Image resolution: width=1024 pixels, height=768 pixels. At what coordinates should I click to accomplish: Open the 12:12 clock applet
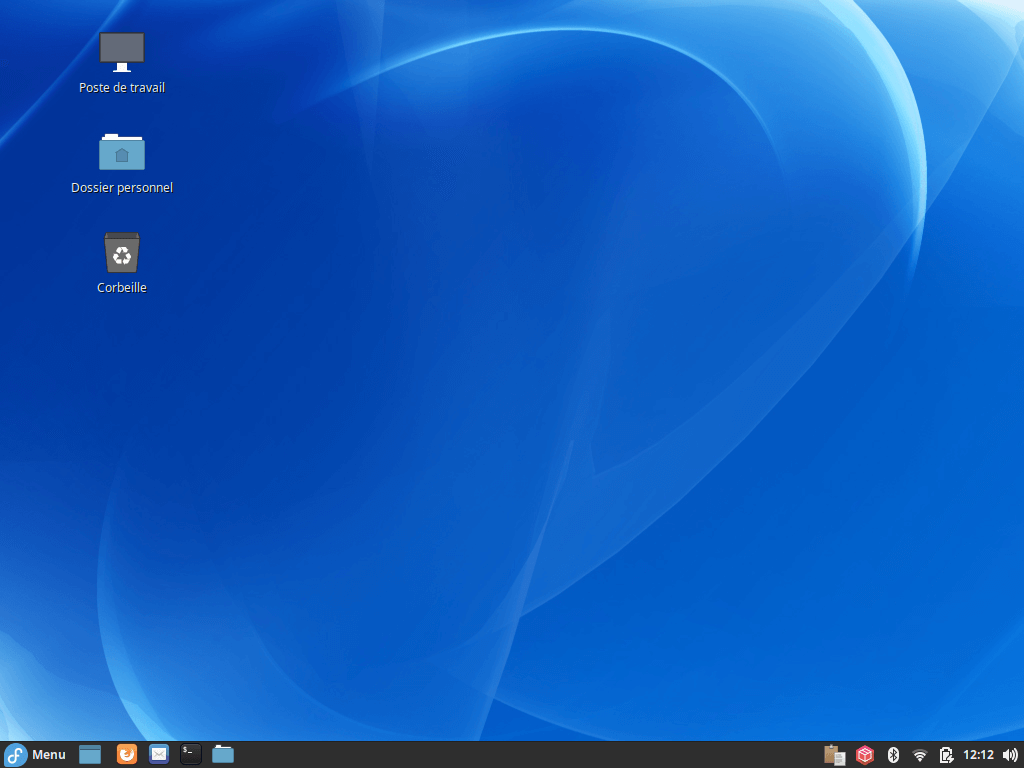pyautogui.click(x=978, y=755)
